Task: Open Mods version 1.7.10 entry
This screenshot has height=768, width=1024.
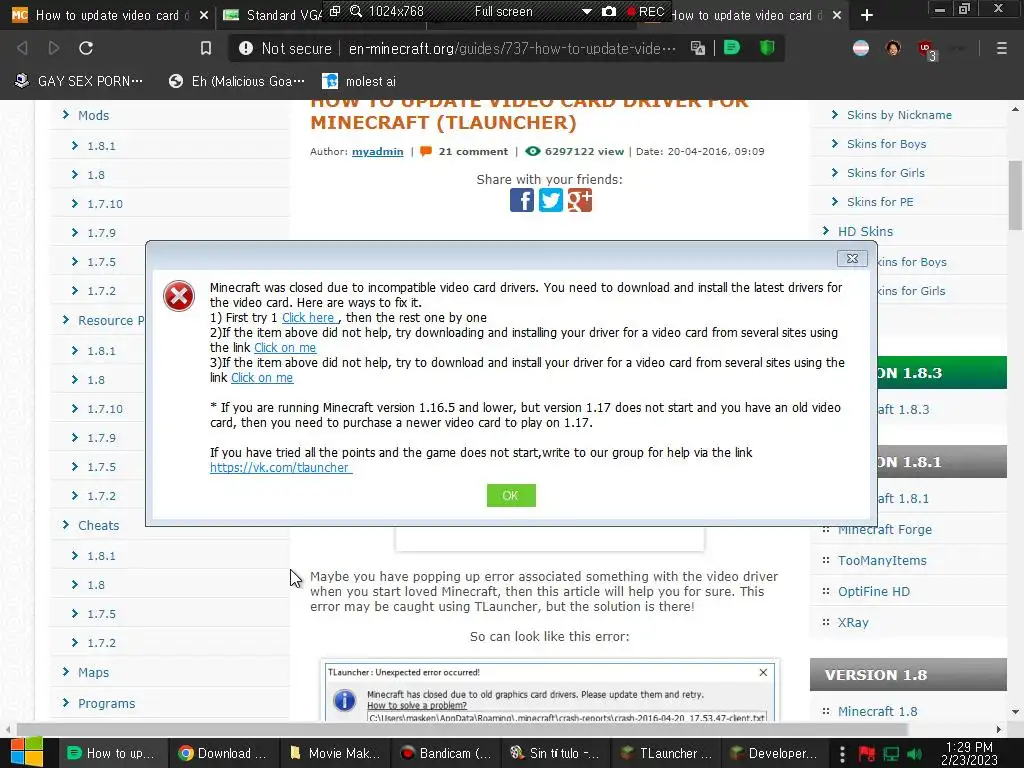Action: (104, 204)
